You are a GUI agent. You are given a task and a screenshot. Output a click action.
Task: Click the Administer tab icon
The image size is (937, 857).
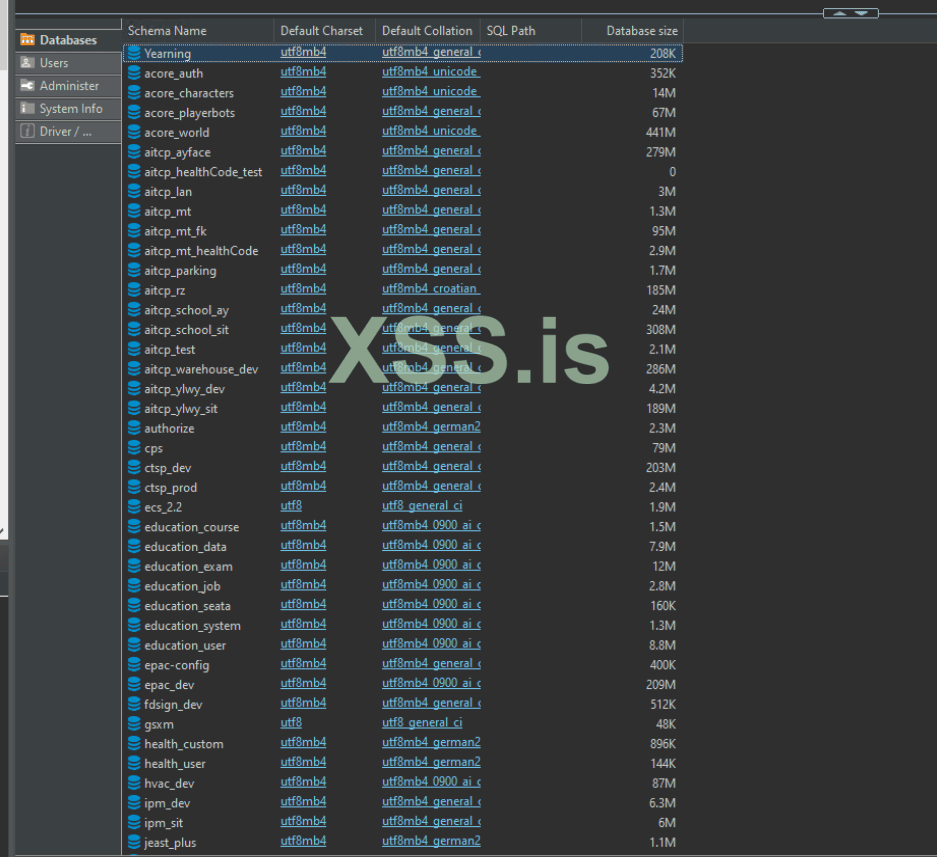[x=28, y=86]
